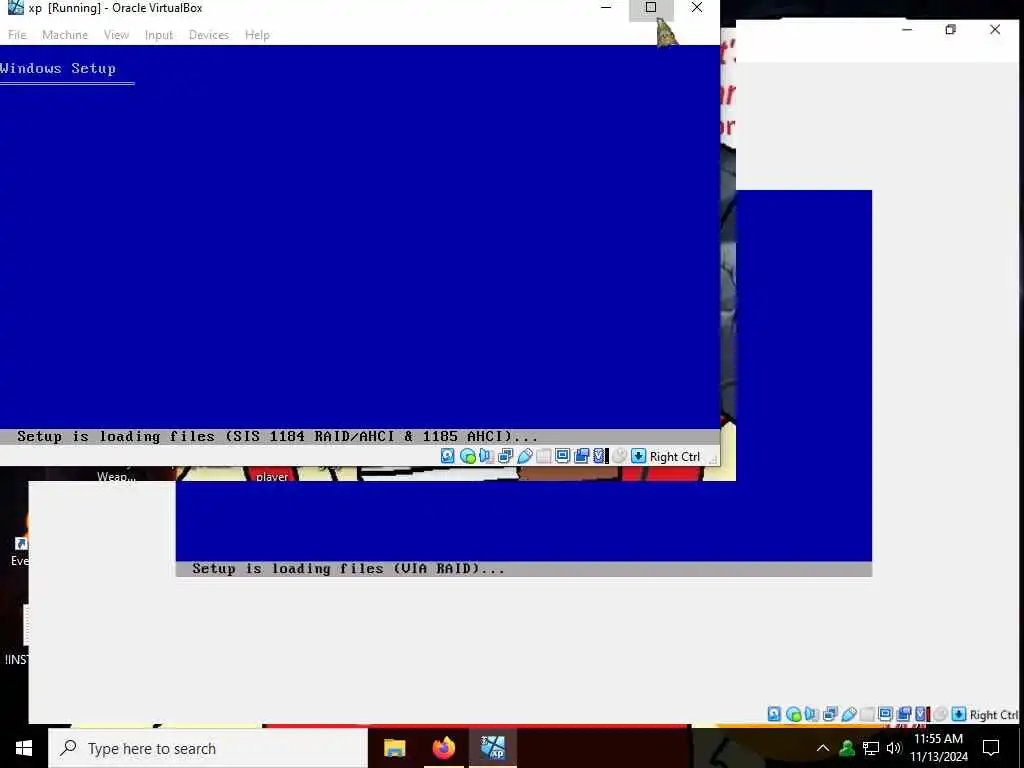Open the View menu
The width and height of the screenshot is (1024, 768).
[x=116, y=35]
